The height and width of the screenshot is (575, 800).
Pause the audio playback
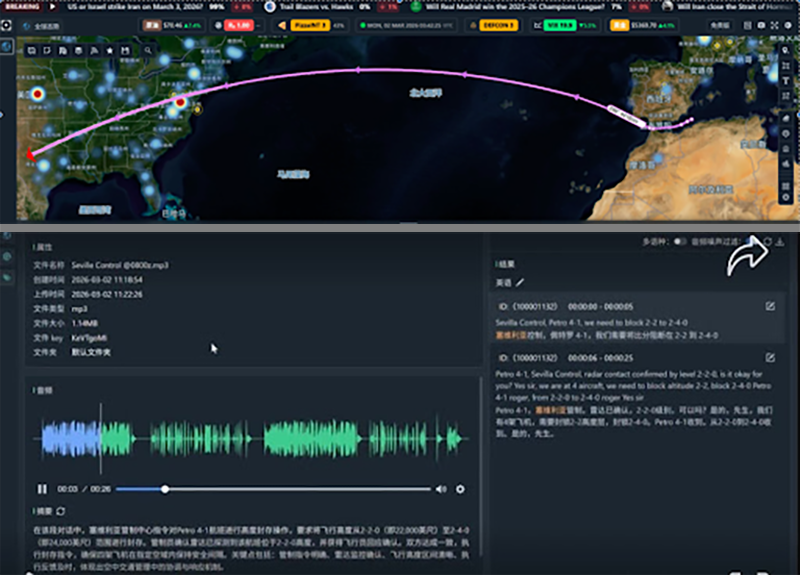point(42,489)
